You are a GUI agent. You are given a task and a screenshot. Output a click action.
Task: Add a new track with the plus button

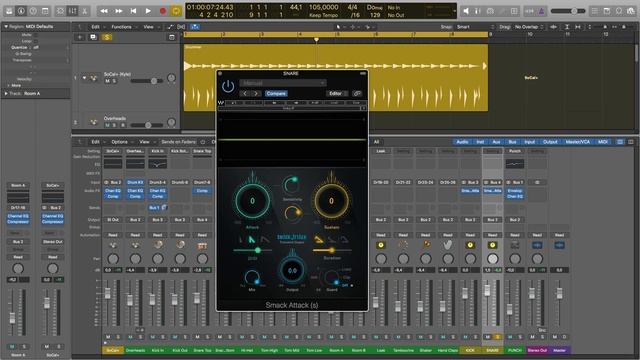80,37
